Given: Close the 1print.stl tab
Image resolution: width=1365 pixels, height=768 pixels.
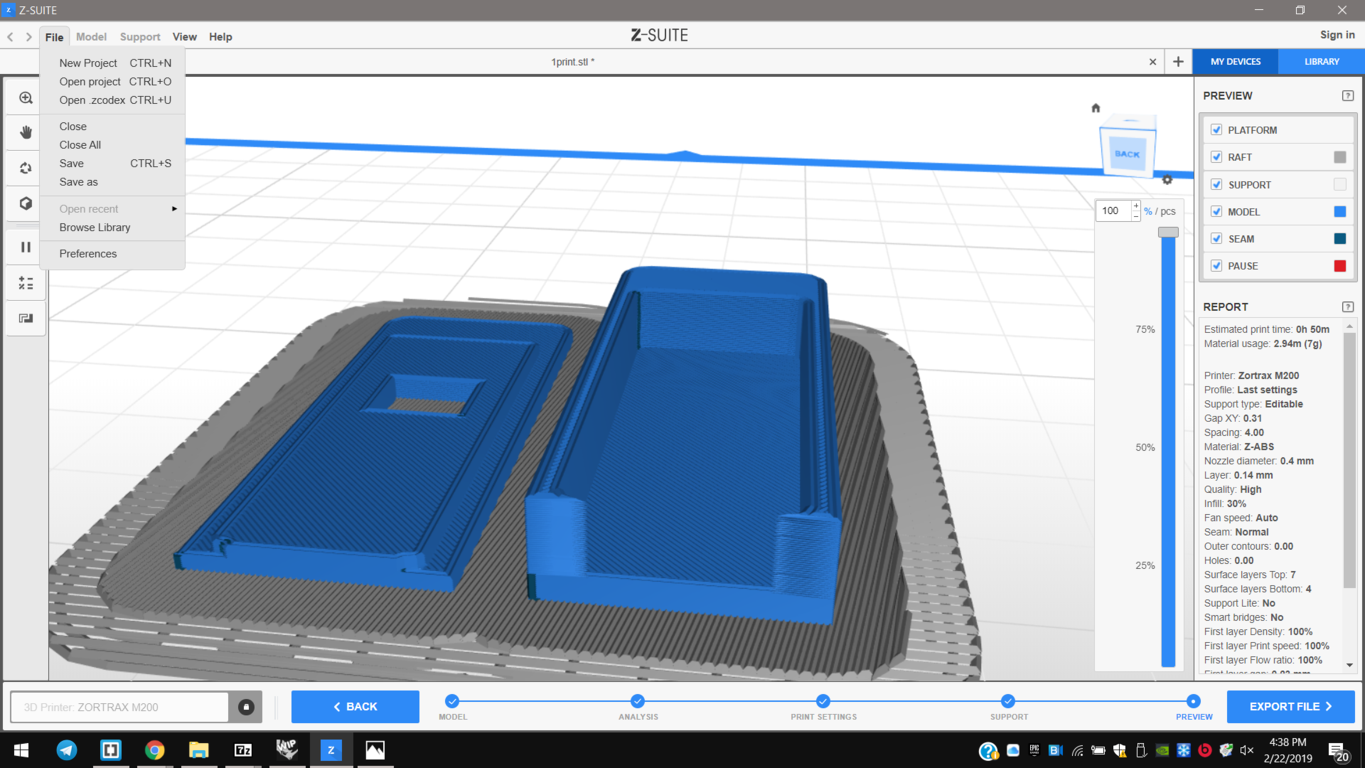Looking at the screenshot, I should (x=1153, y=62).
